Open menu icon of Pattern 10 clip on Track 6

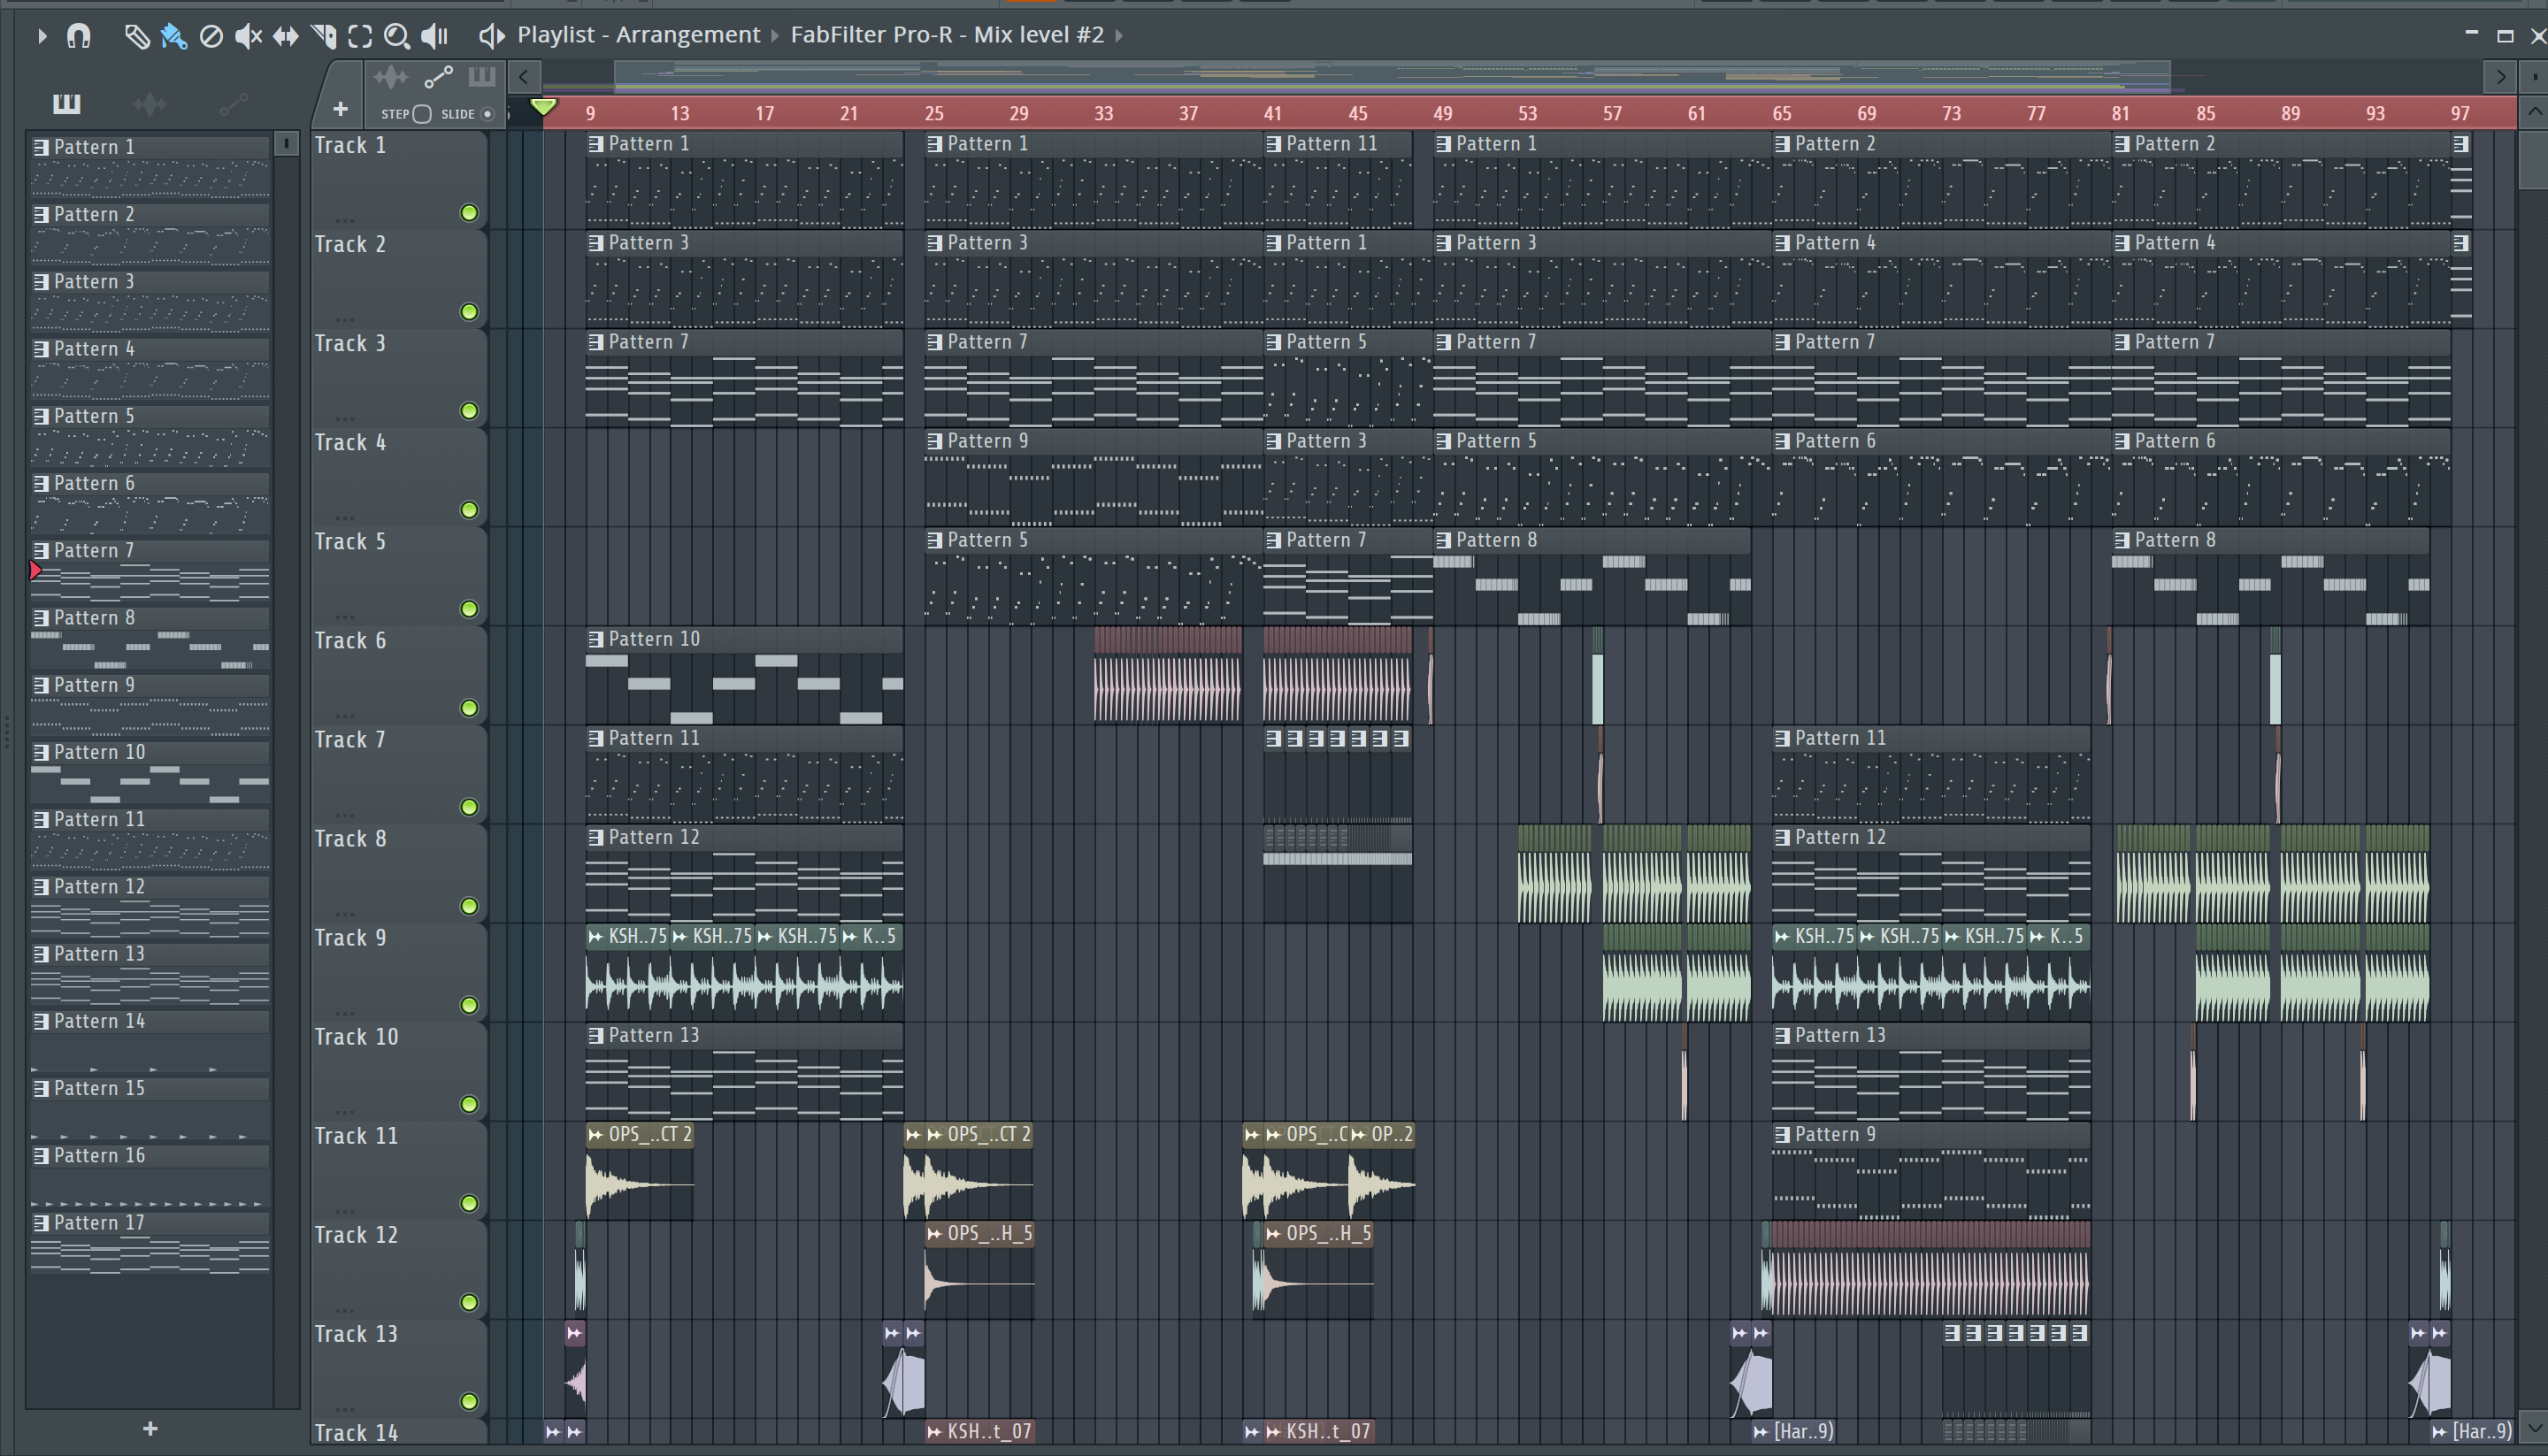click(596, 639)
